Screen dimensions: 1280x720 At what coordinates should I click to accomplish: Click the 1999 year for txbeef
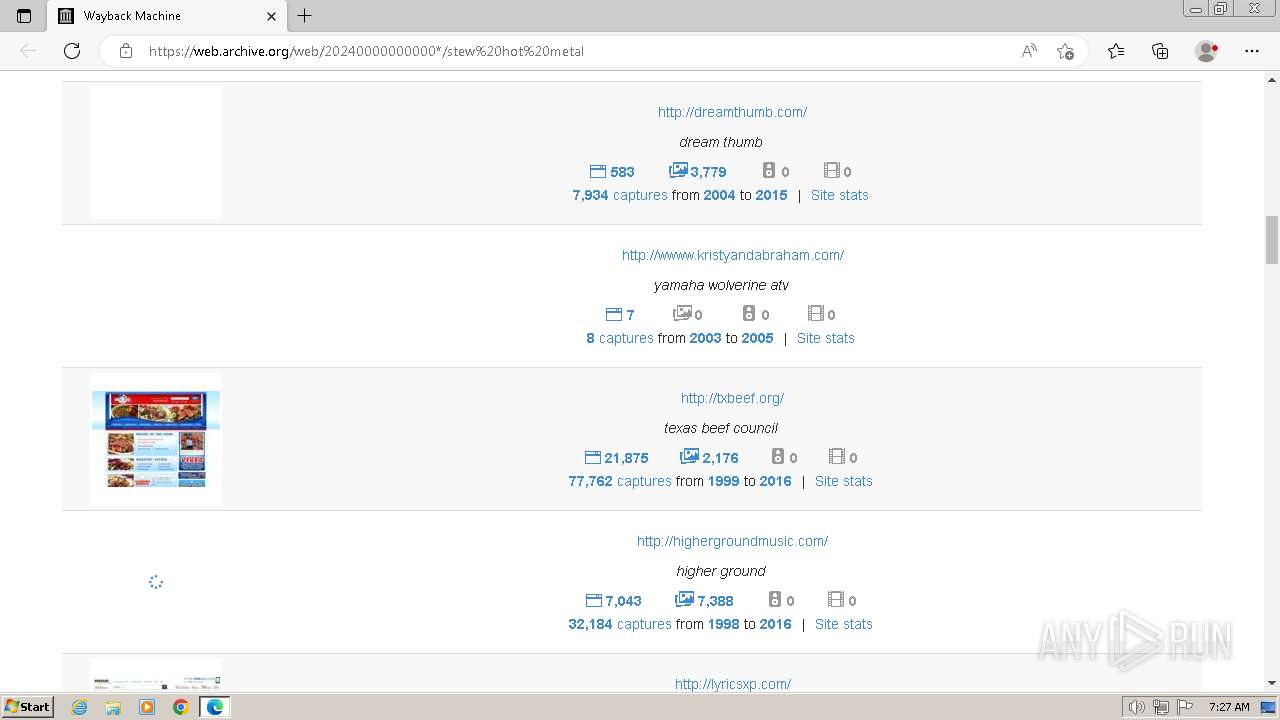coord(723,481)
